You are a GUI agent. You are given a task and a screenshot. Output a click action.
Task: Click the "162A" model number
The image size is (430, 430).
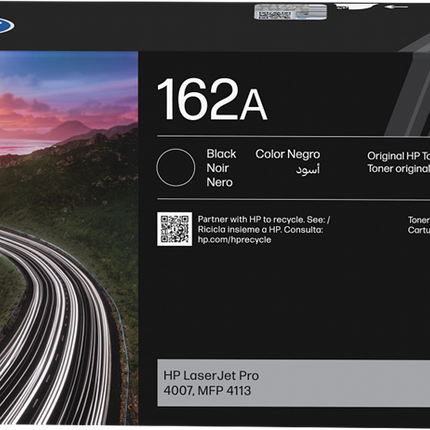[212, 99]
